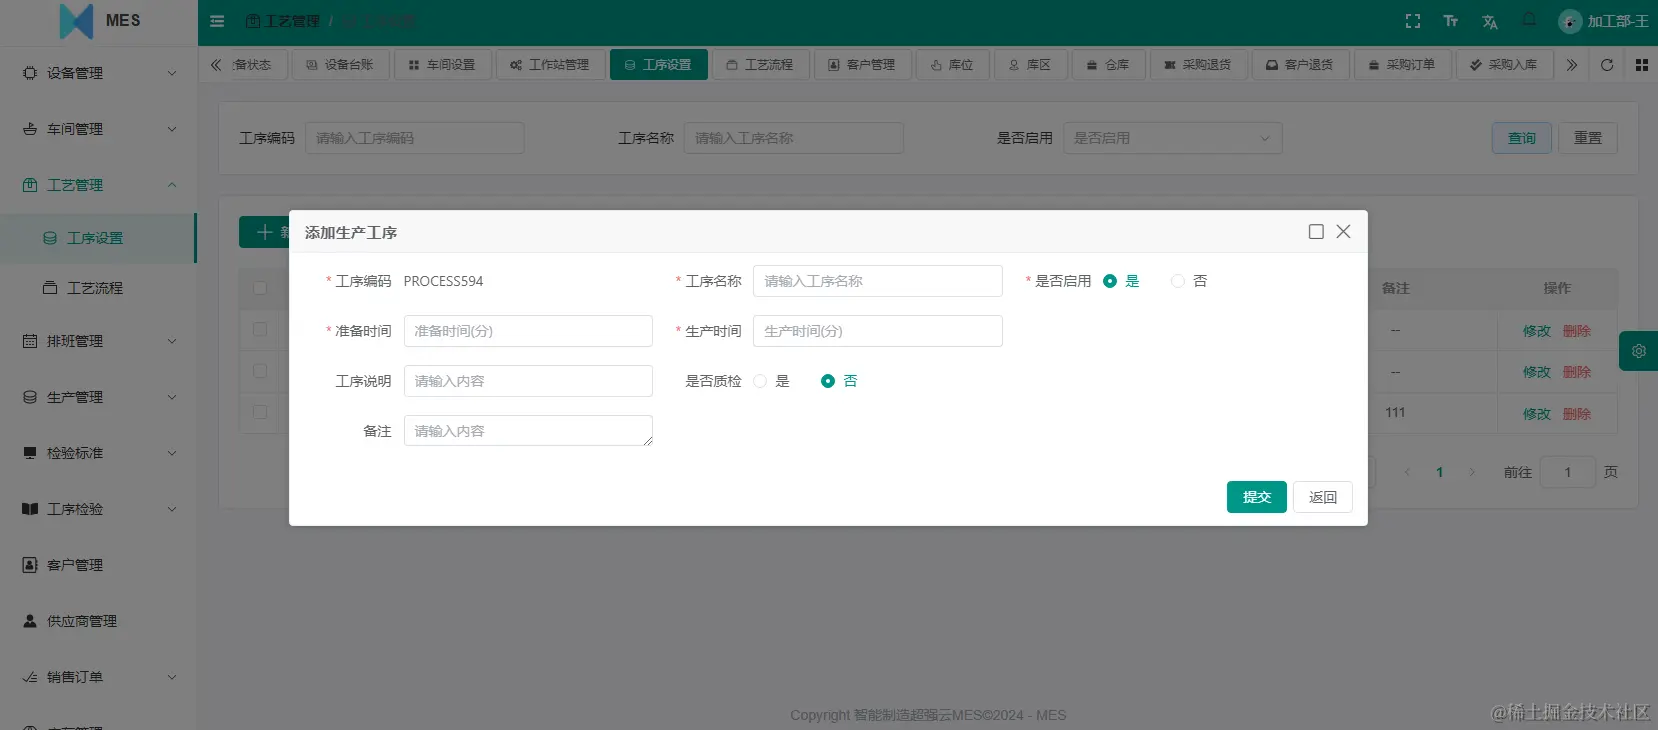Switch to the 工作站管理 tab
The width and height of the screenshot is (1658, 730).
(549, 65)
